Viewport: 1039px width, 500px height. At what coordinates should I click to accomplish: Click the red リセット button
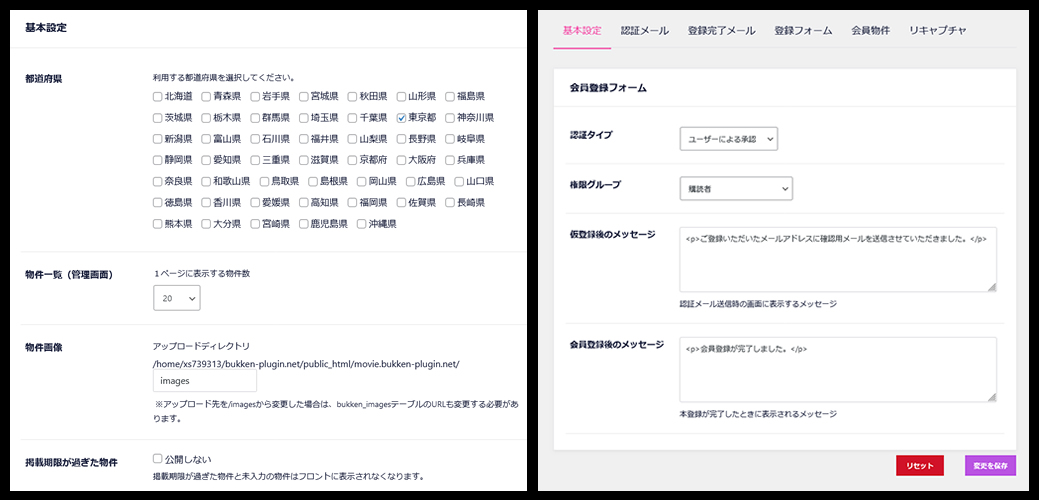coord(919,466)
